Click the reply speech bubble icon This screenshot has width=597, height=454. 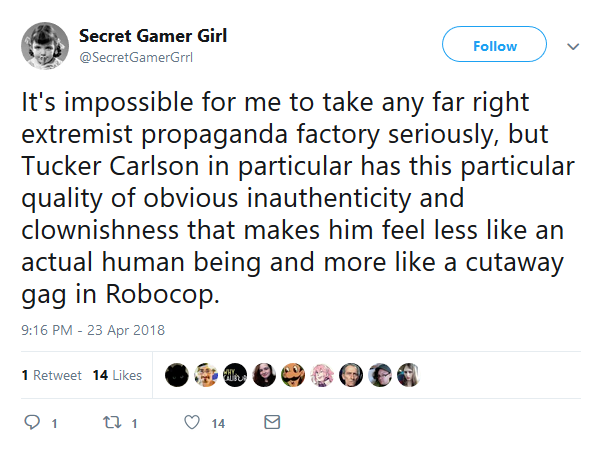coord(32,422)
